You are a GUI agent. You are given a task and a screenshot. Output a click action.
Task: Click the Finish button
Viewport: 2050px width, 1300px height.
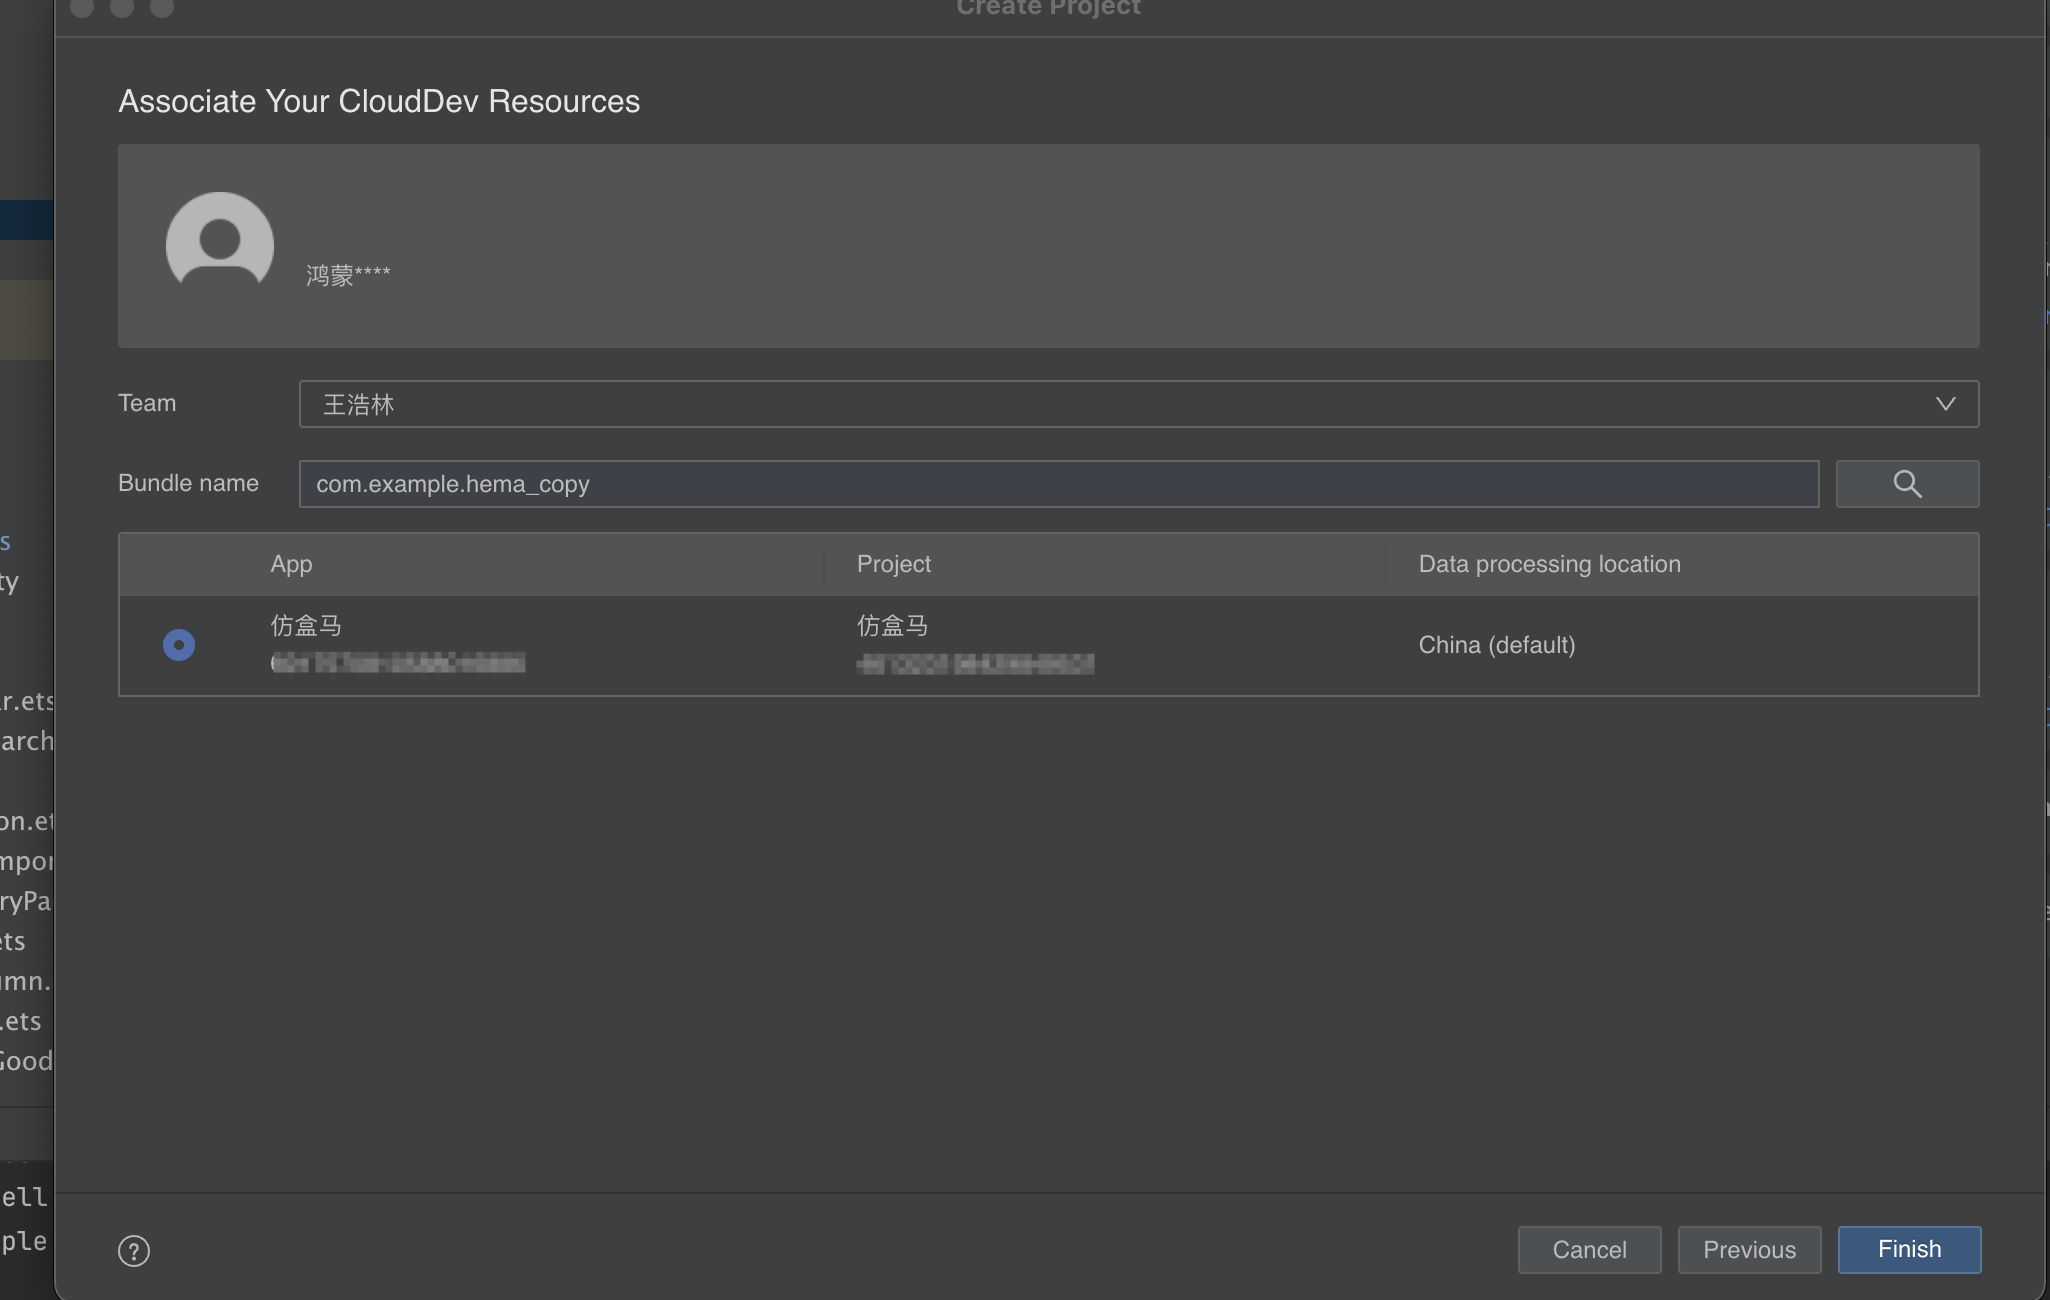tap(1908, 1249)
